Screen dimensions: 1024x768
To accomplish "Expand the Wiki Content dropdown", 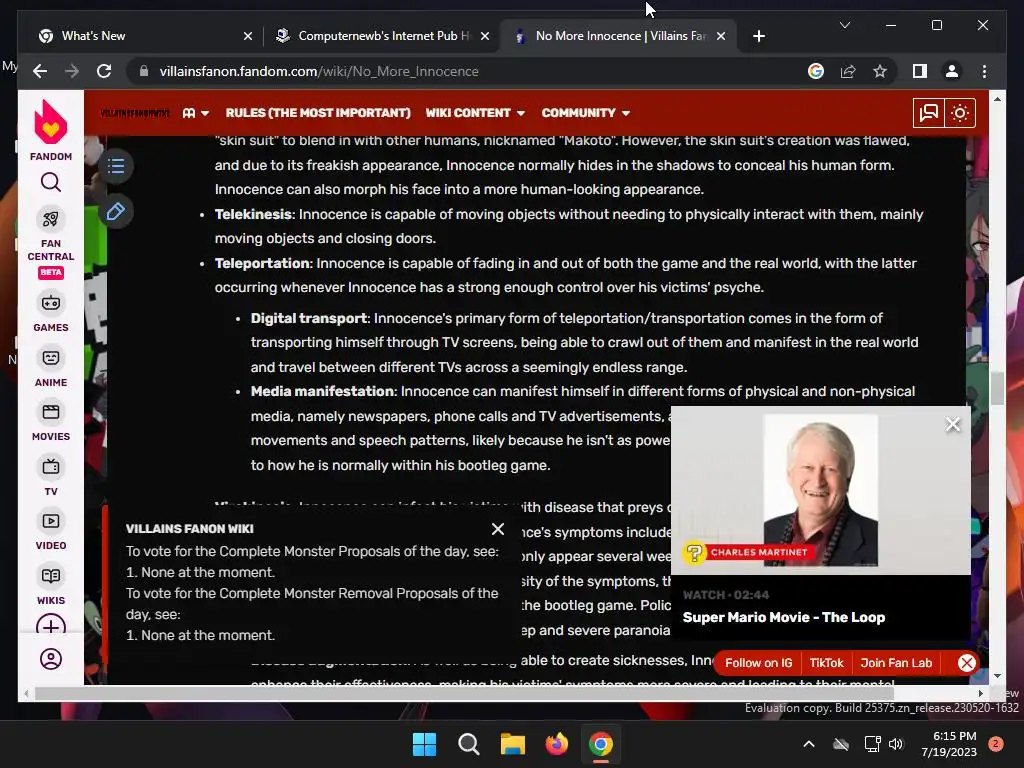I will click(x=475, y=113).
